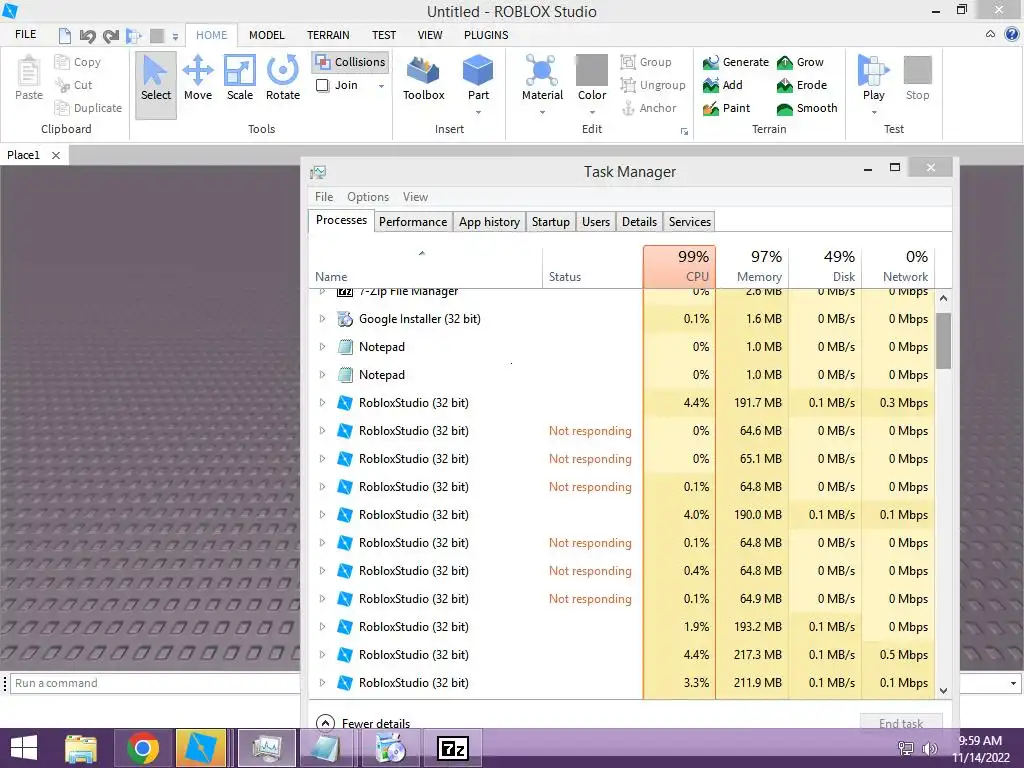Expand the RobloxStudio row using 191.7 MB
The height and width of the screenshot is (768, 1024).
click(322, 403)
